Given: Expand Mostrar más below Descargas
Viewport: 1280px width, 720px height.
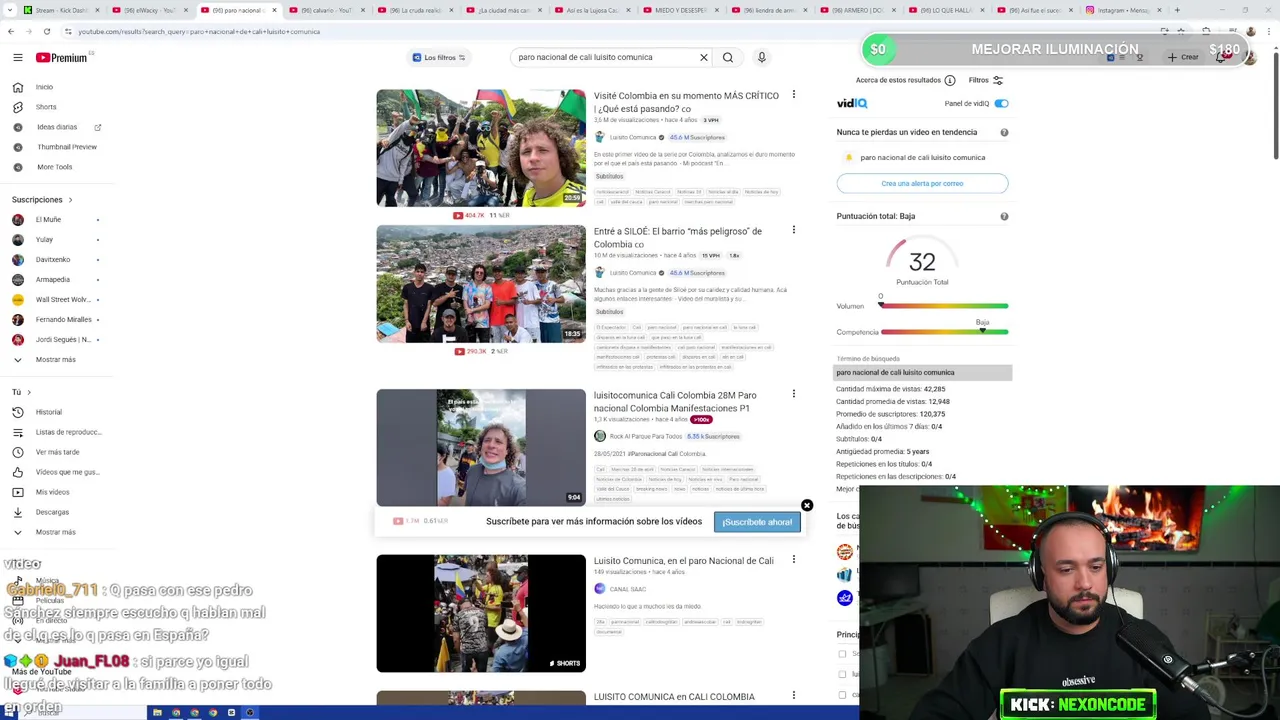Looking at the screenshot, I should pyautogui.click(x=55, y=532).
